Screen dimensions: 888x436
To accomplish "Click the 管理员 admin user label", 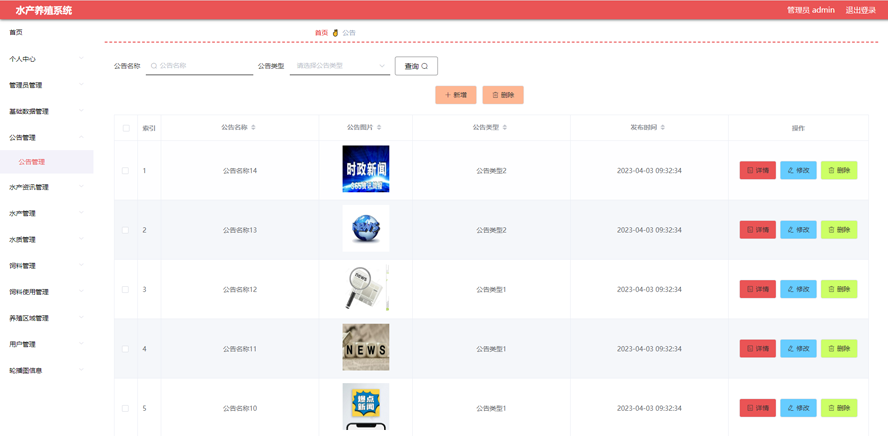I will (x=811, y=10).
